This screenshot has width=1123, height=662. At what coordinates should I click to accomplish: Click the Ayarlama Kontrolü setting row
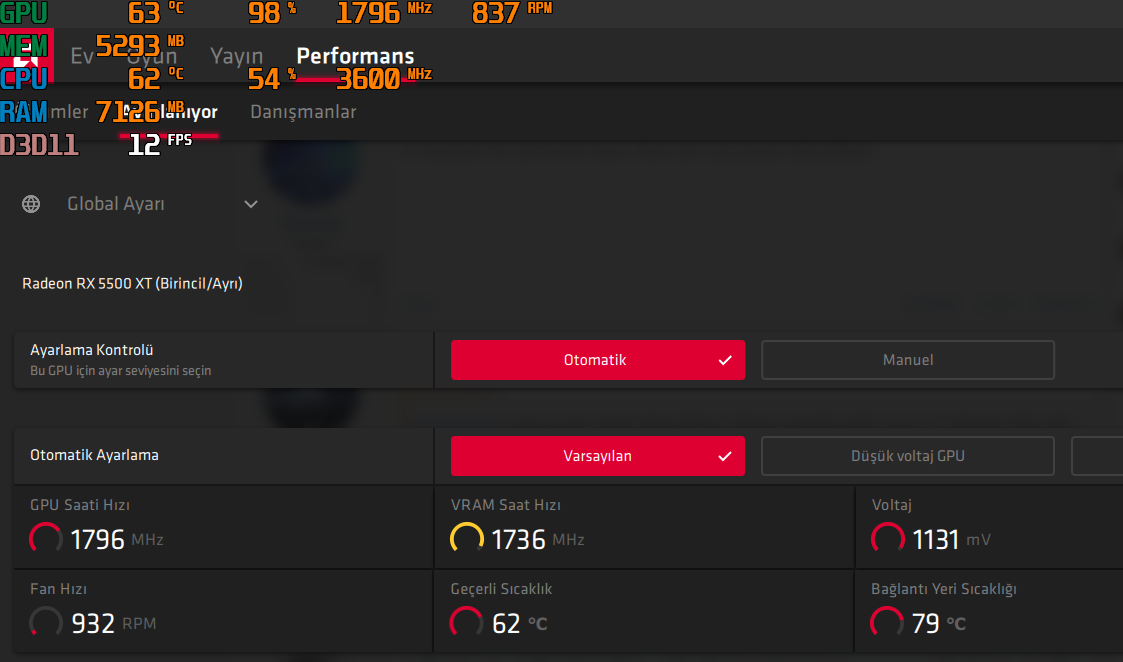pos(223,360)
